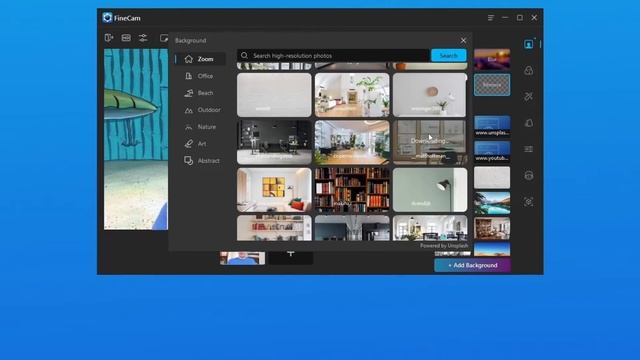
Task: Select the blue sky background below the library room
Action: pos(492,249)
